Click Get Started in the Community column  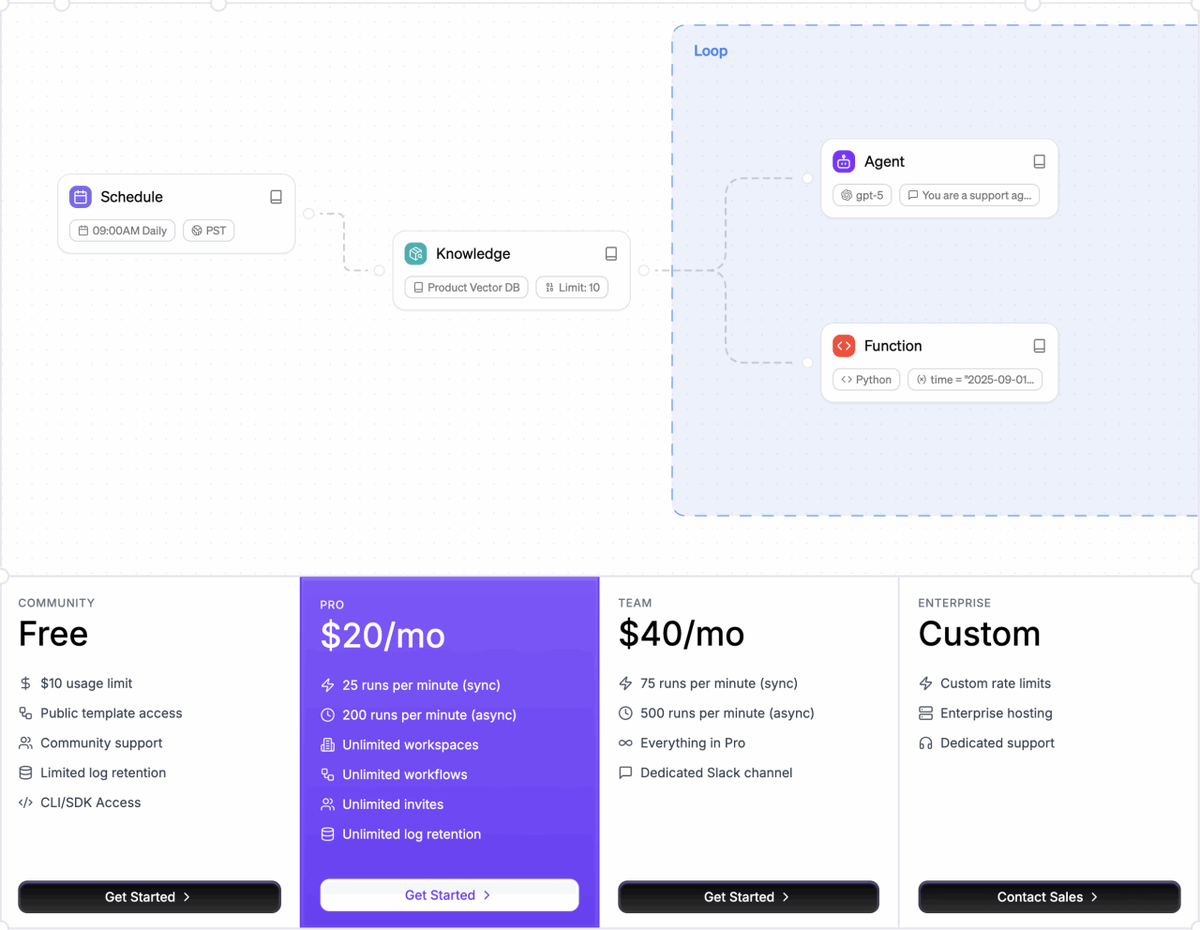pos(149,896)
